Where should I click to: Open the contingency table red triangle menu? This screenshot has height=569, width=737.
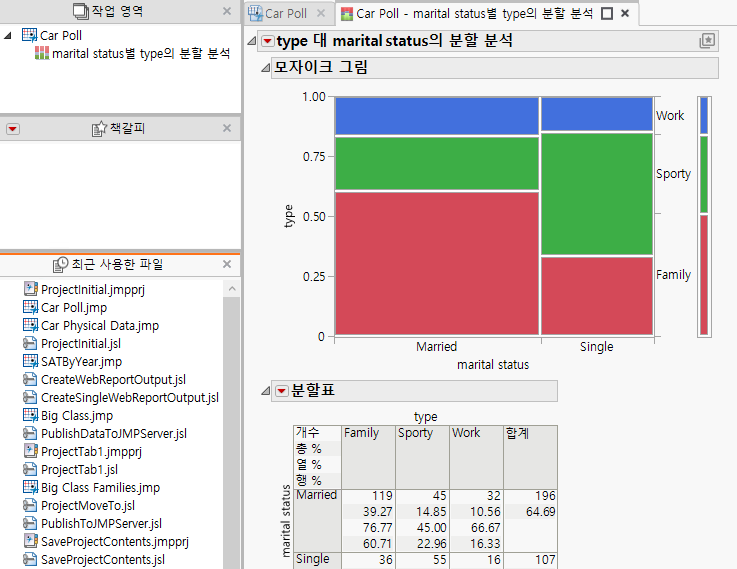click(282, 391)
